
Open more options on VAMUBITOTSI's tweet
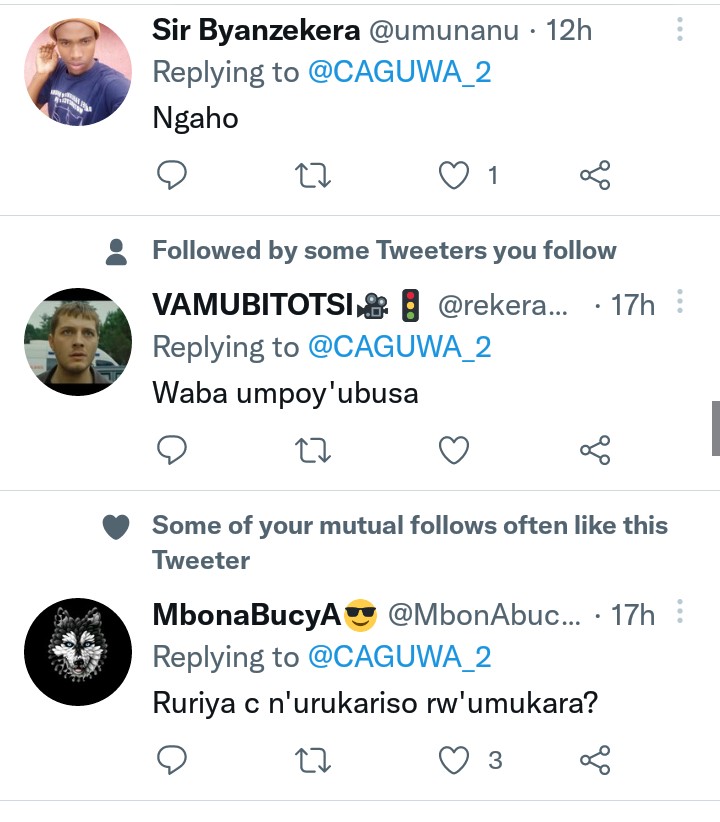pos(680,303)
